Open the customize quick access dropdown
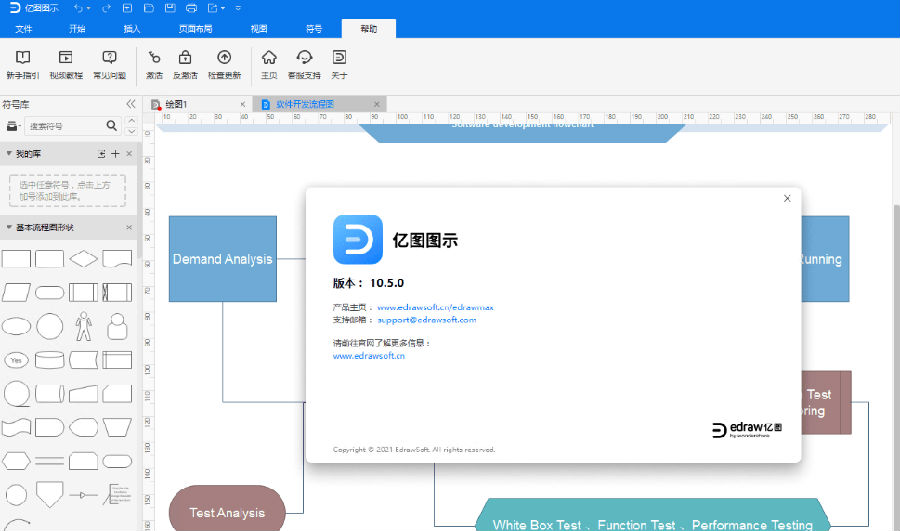The height and width of the screenshot is (531, 900). pyautogui.click(x=238, y=9)
